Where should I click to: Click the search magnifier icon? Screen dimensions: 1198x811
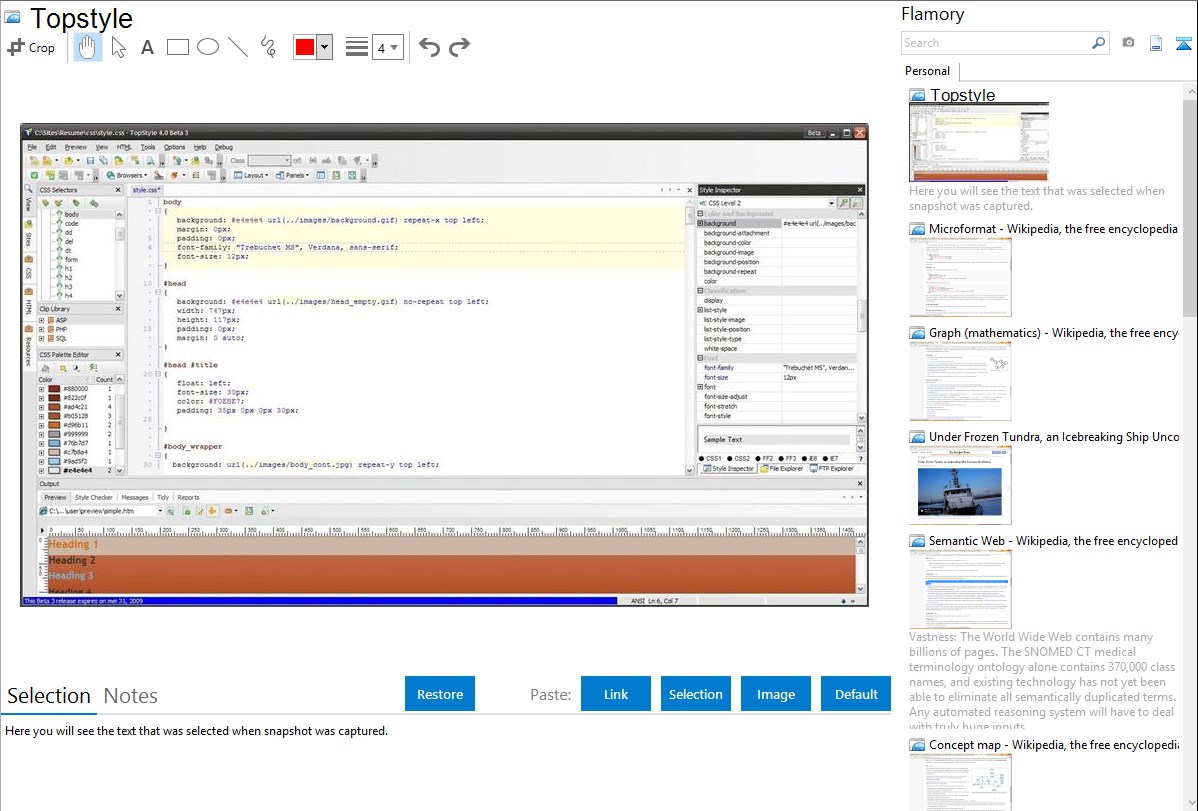pos(1098,43)
